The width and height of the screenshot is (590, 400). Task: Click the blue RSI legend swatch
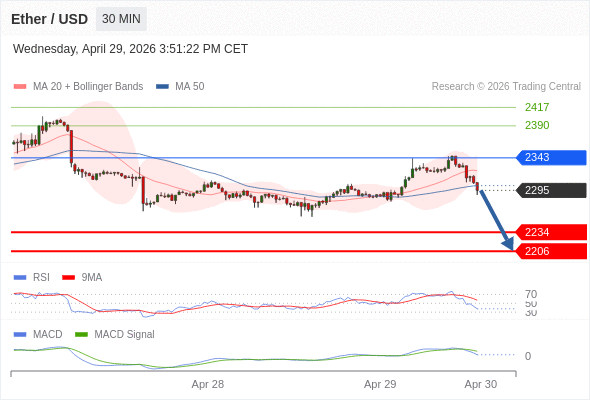pyautogui.click(x=20, y=278)
